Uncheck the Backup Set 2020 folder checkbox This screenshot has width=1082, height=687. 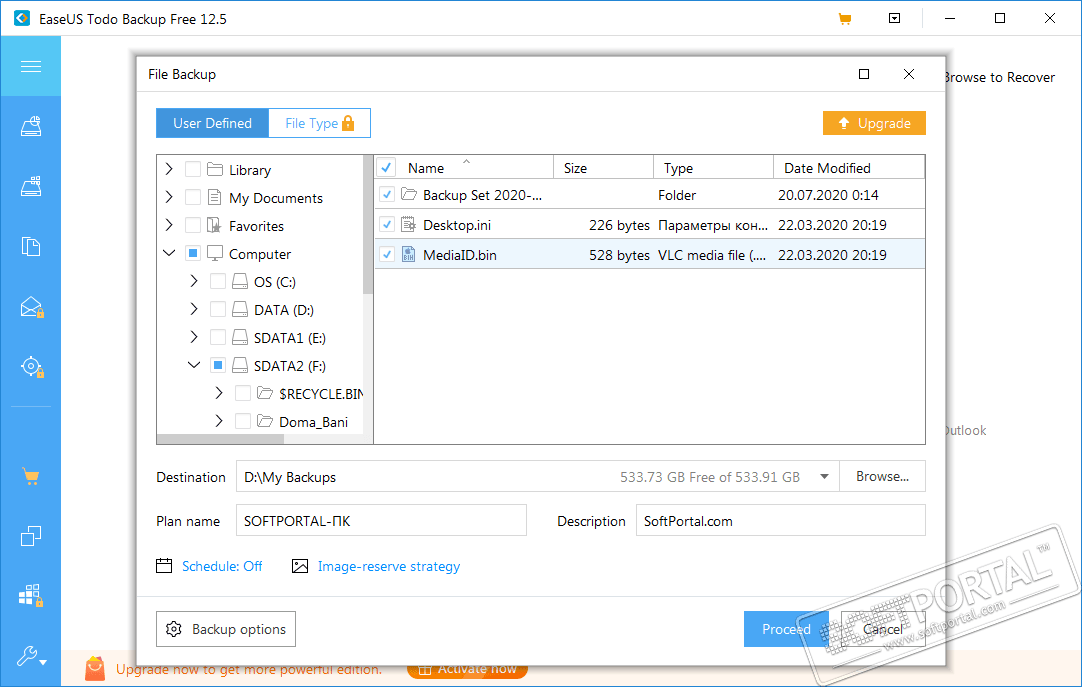pos(387,195)
